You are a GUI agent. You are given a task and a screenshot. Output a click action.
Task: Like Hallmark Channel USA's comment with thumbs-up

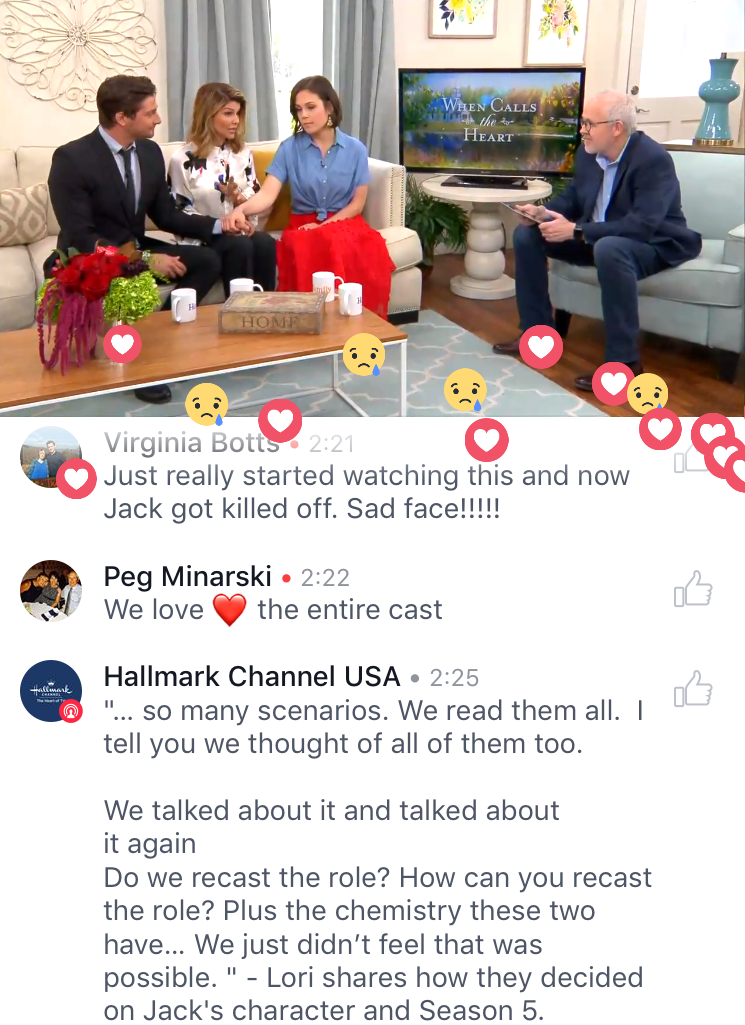693,688
